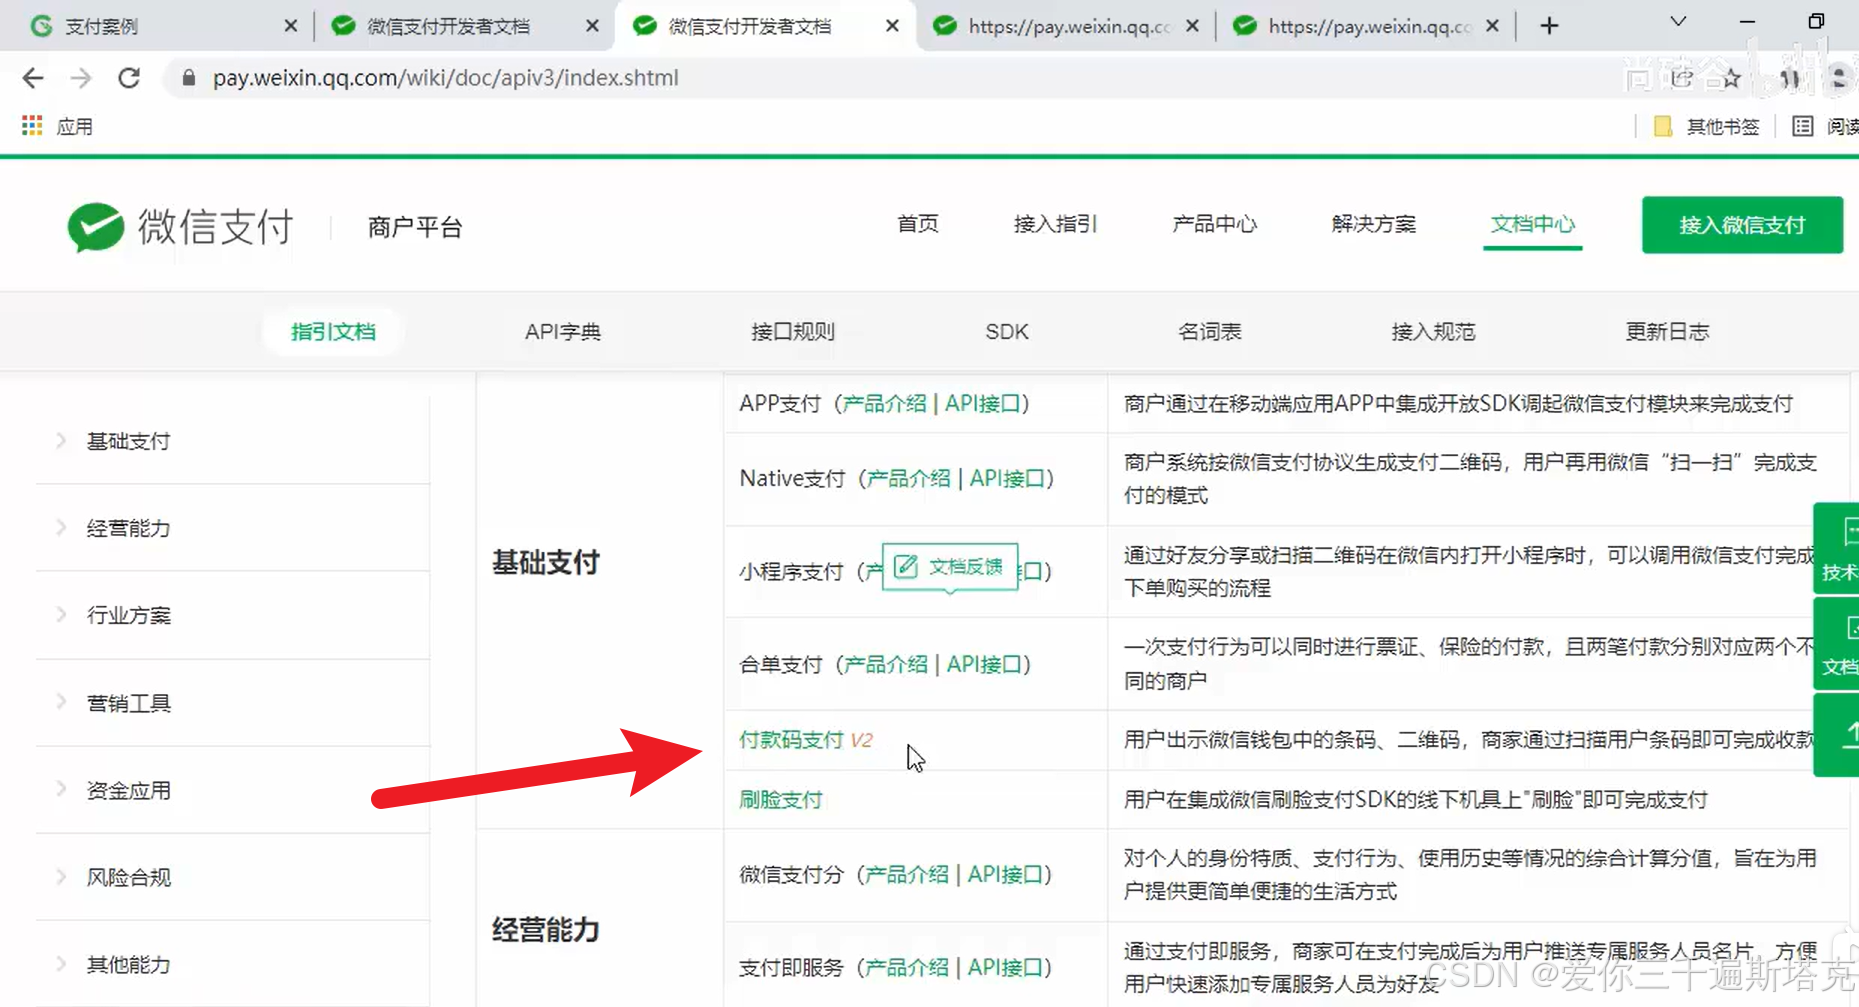
Task: Open the 接入指引 navigation item
Action: click(1055, 224)
